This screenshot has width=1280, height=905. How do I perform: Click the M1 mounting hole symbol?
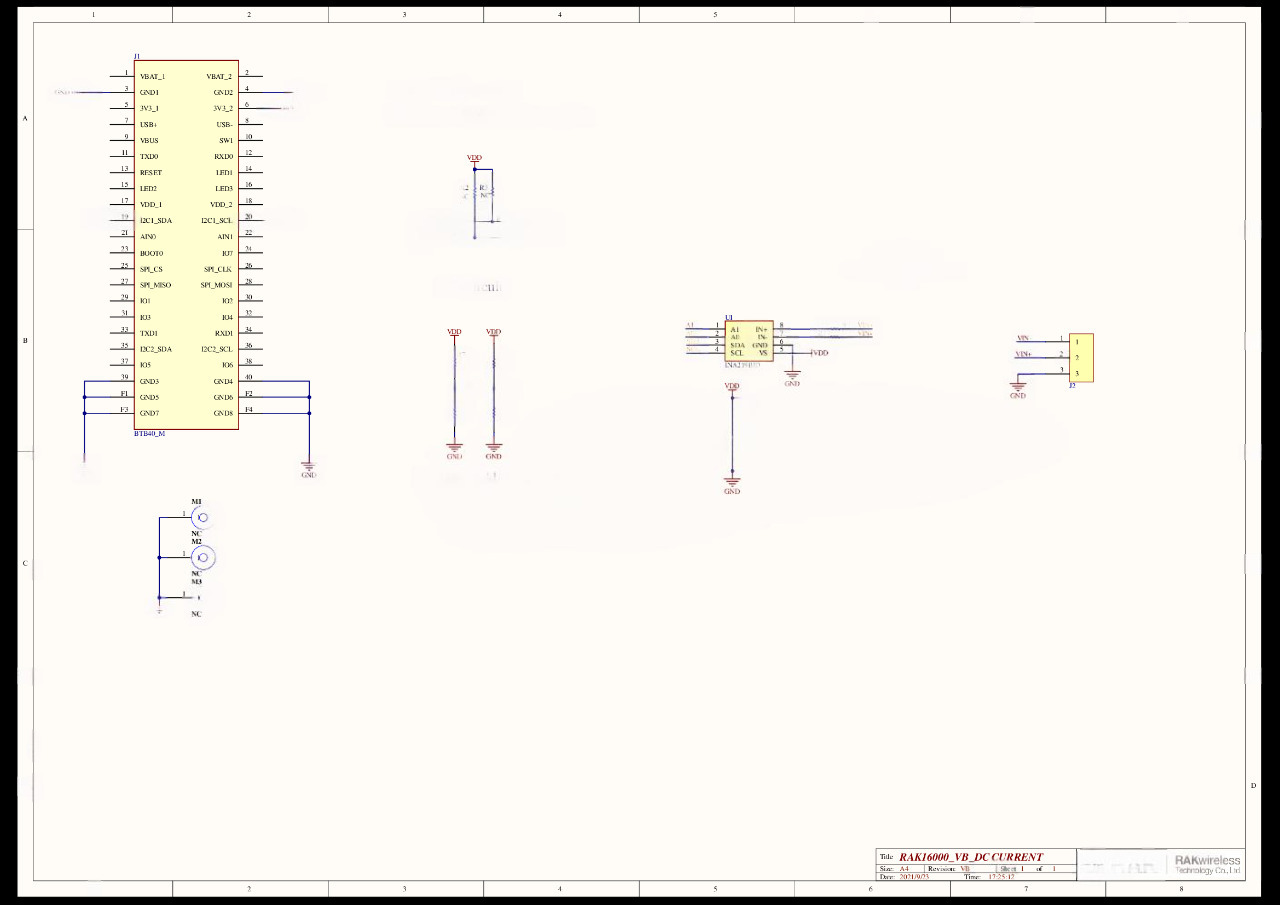(203, 517)
